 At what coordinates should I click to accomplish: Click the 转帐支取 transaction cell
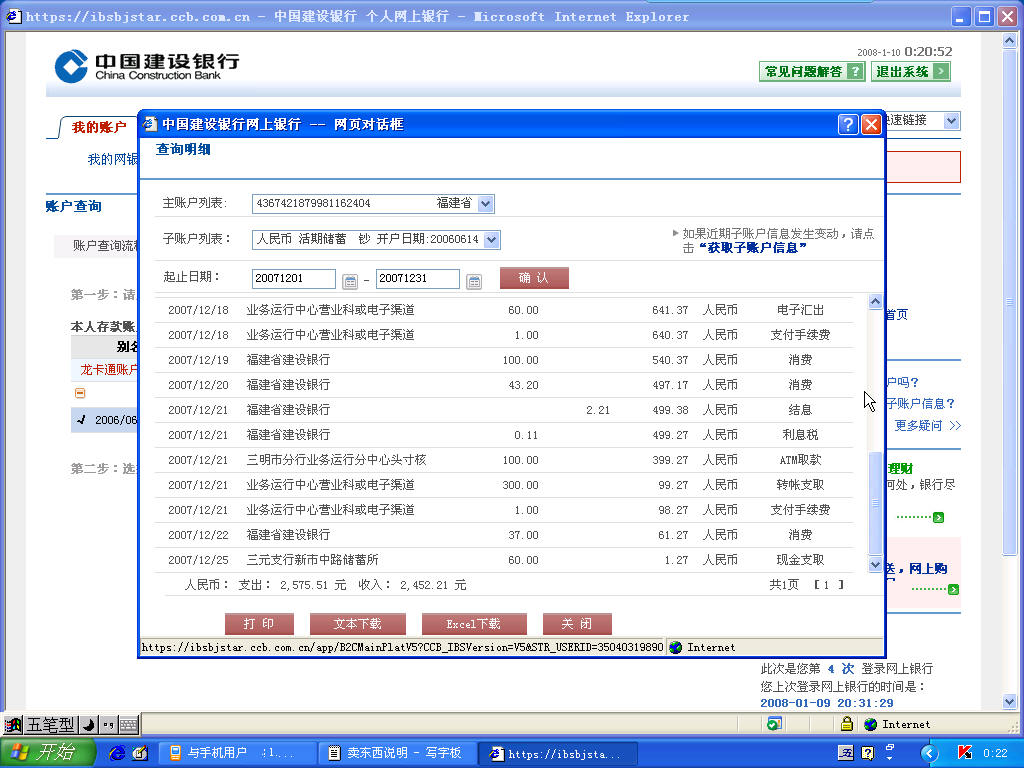[x=800, y=485]
